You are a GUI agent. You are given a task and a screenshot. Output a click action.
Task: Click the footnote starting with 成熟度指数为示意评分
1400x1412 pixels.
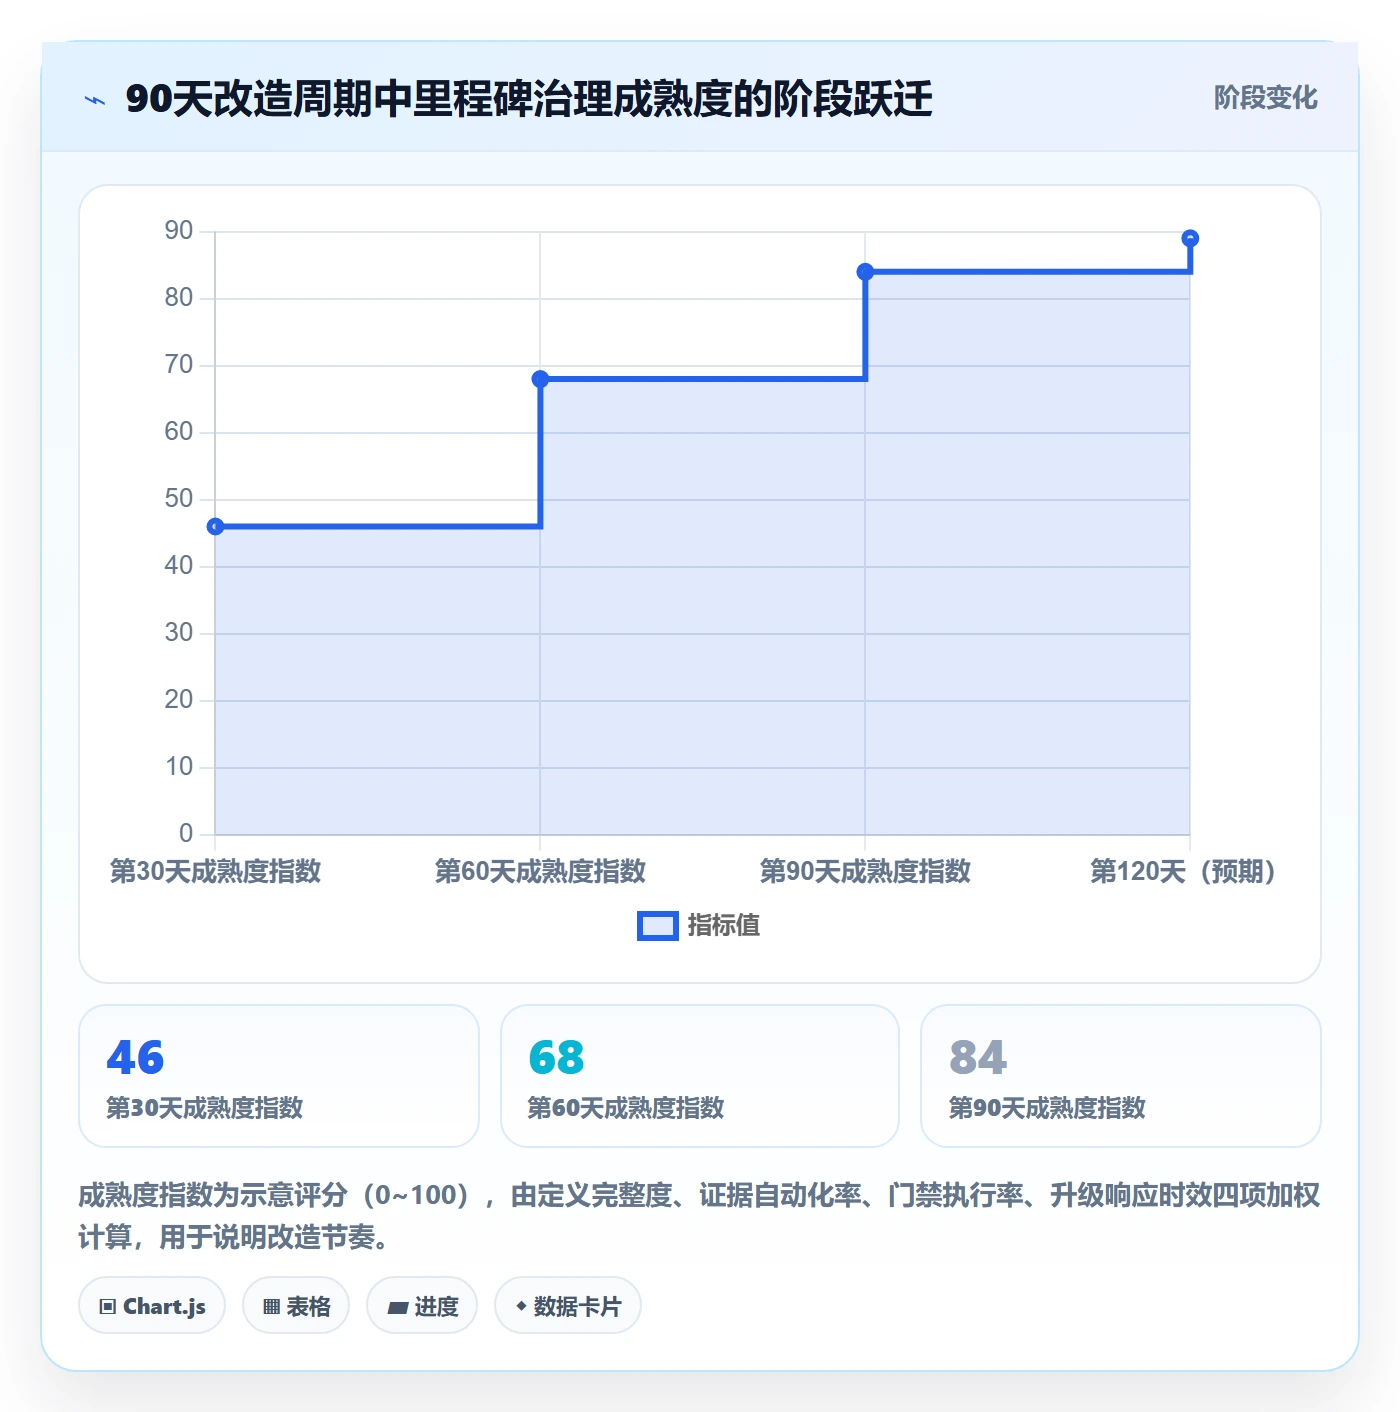(x=700, y=1216)
